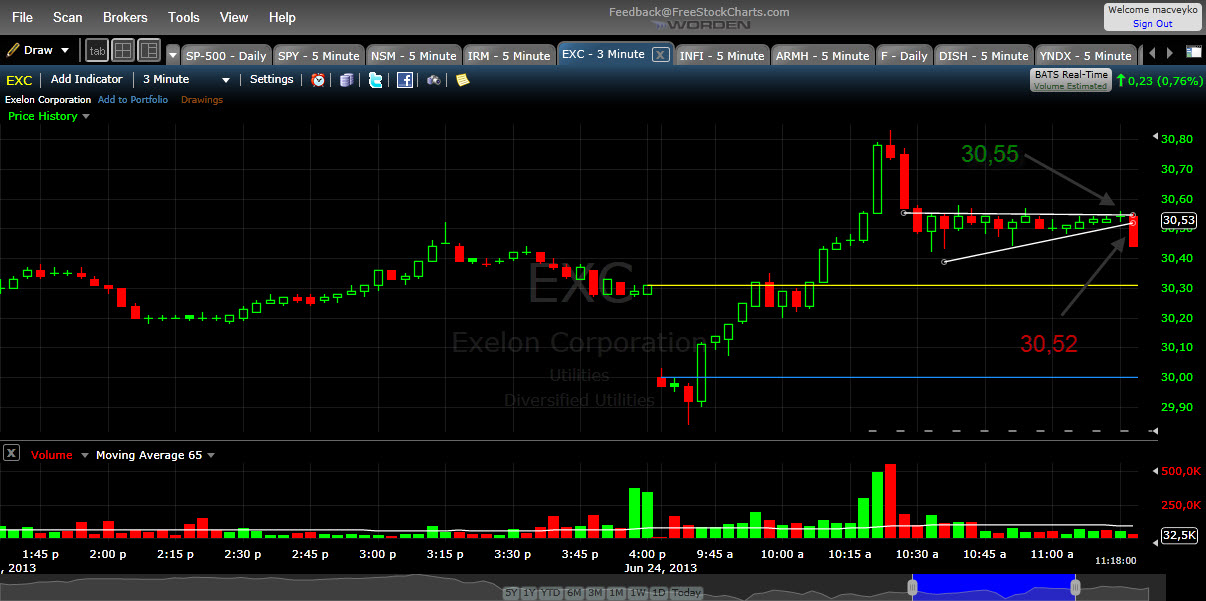Image resolution: width=1206 pixels, height=601 pixels.
Task: Click the blue selected range in navigator
Action: 995,587
